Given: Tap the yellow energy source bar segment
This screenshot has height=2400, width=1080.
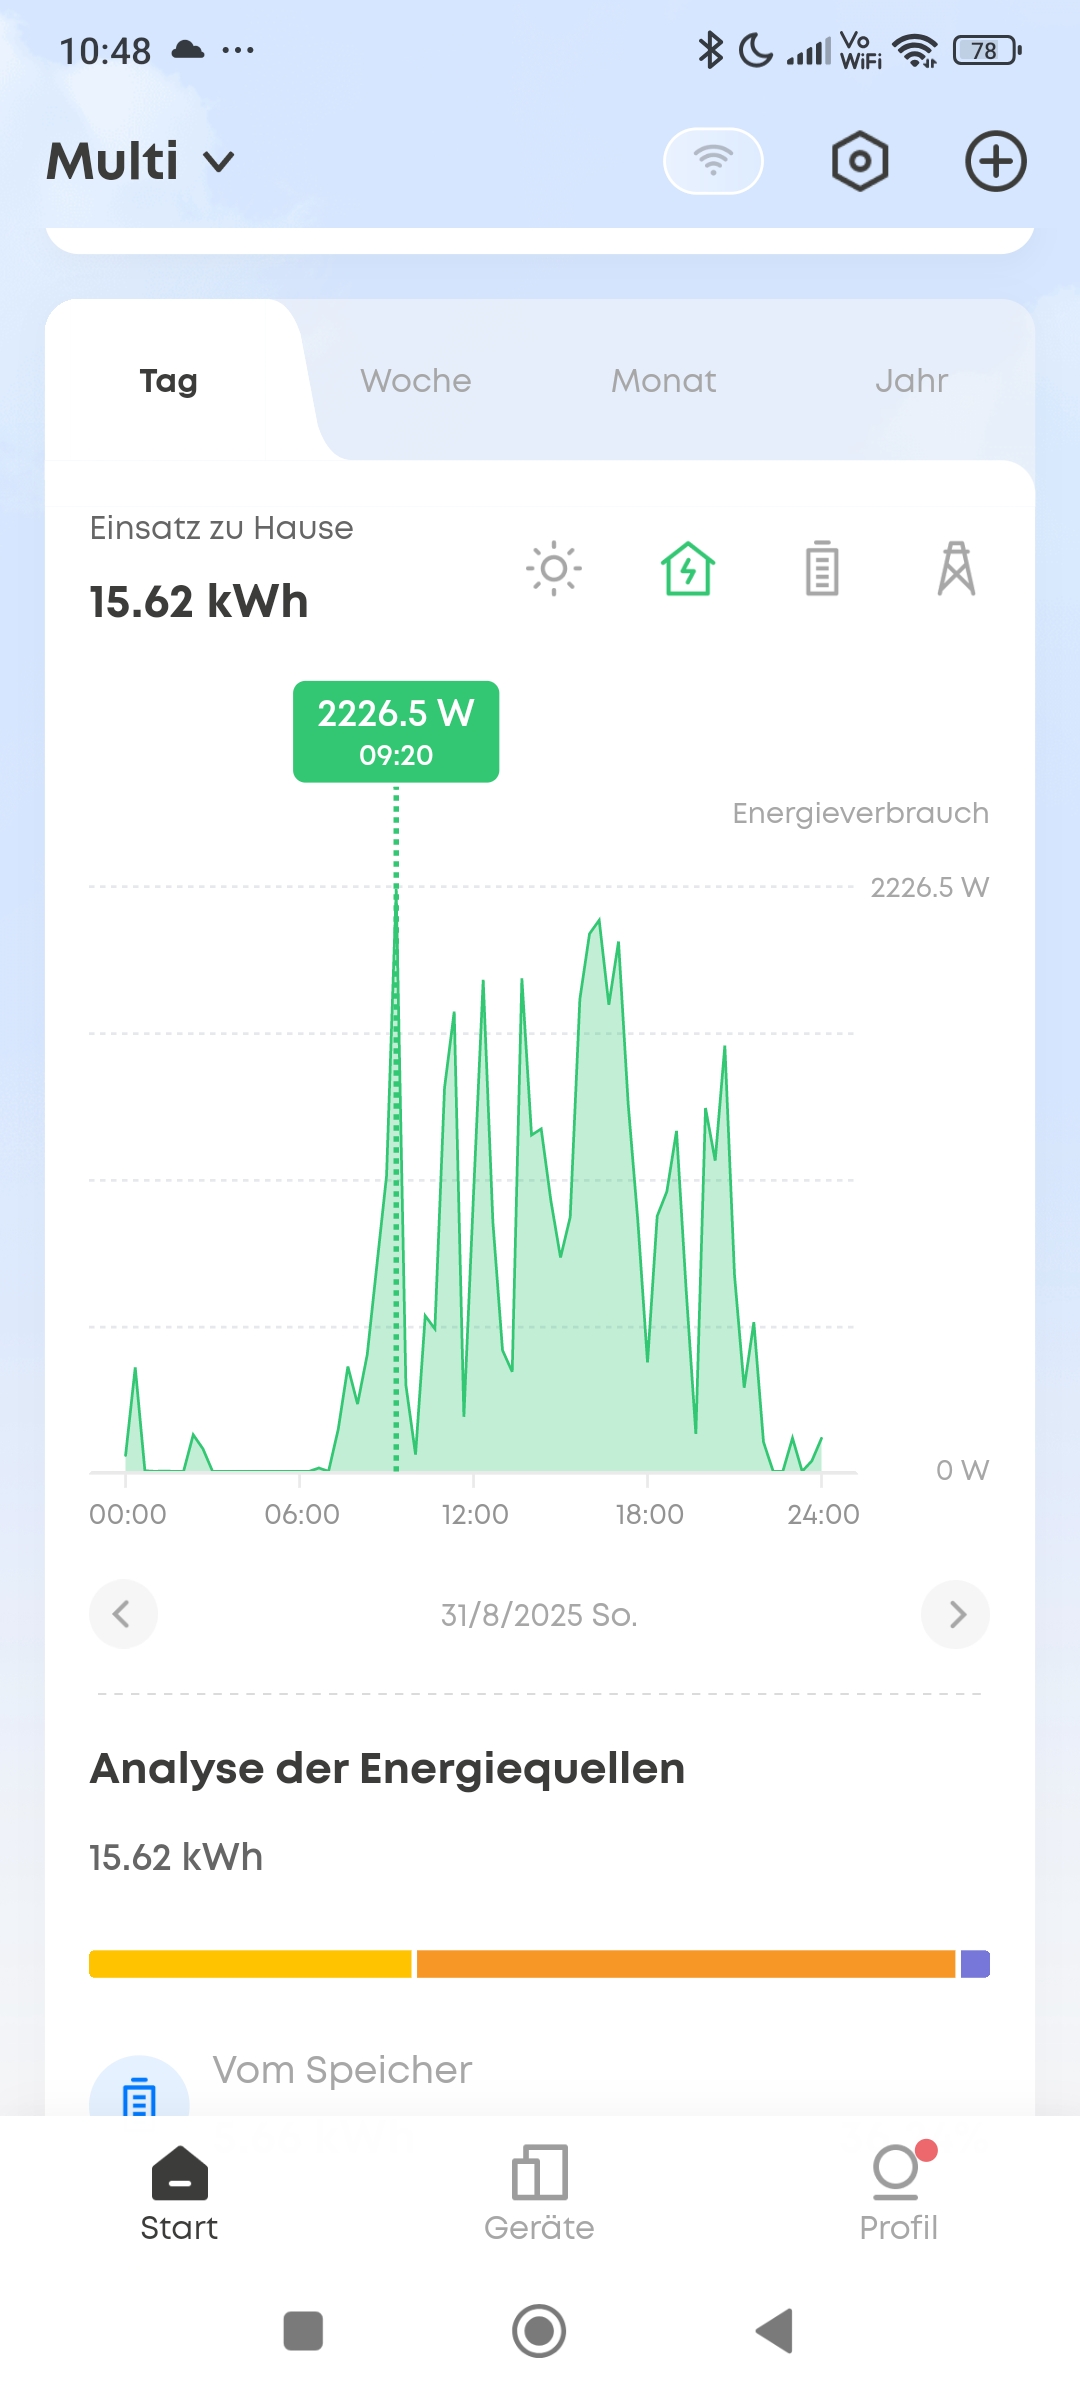Looking at the screenshot, I should click(250, 1964).
